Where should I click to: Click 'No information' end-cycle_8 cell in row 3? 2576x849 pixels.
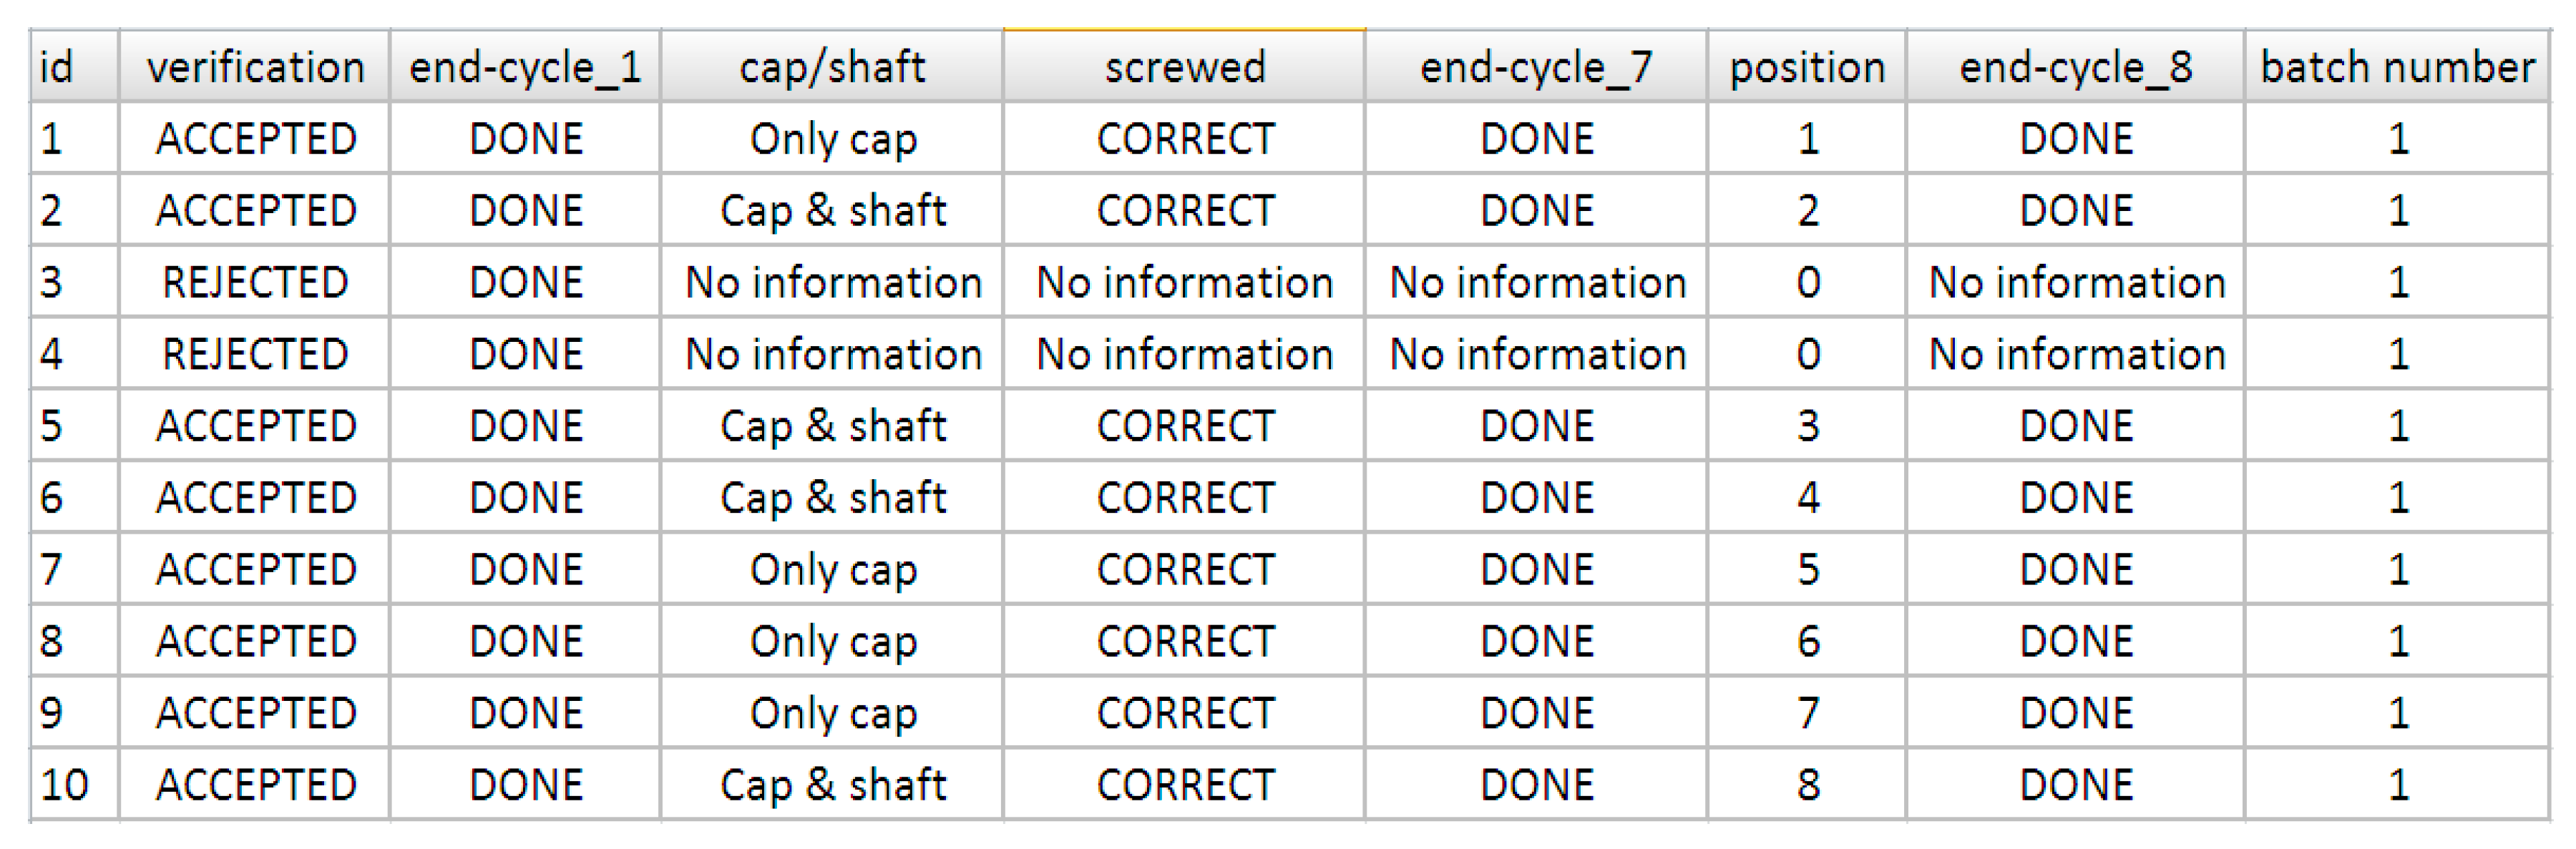tap(2076, 283)
